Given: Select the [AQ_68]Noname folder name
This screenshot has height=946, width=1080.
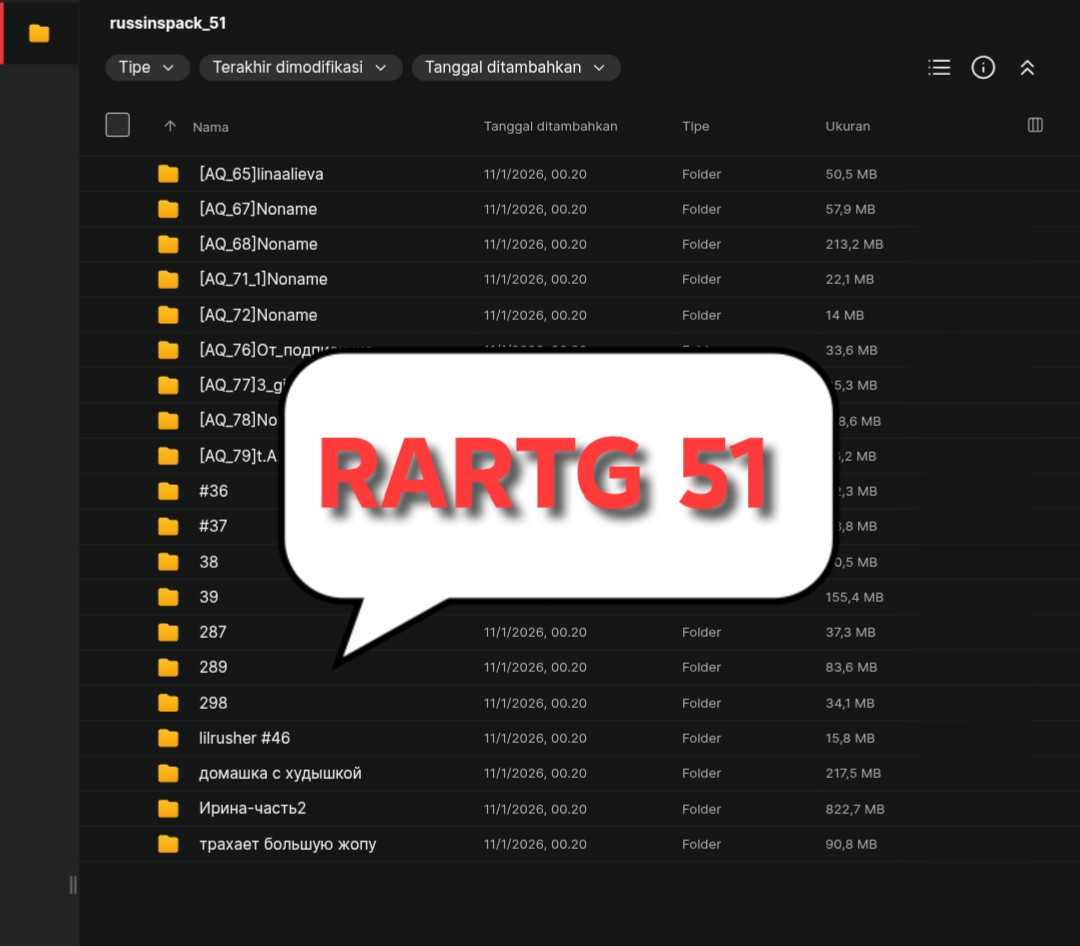Looking at the screenshot, I should 258,244.
